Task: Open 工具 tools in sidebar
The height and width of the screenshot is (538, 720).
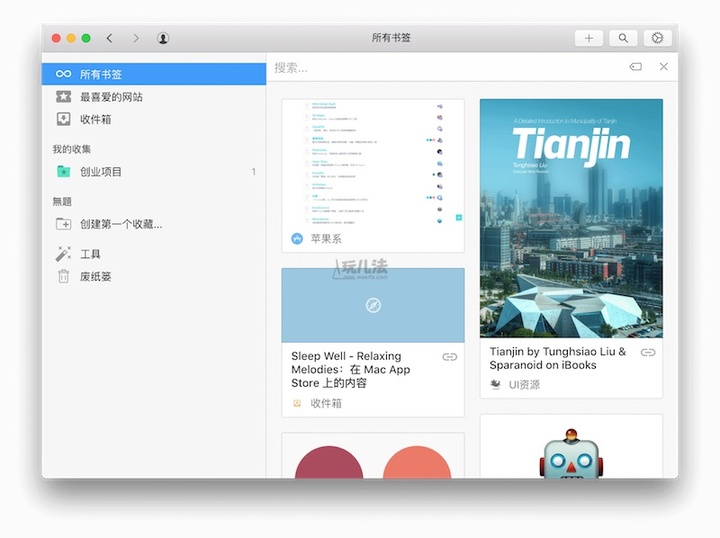Action: [90, 254]
